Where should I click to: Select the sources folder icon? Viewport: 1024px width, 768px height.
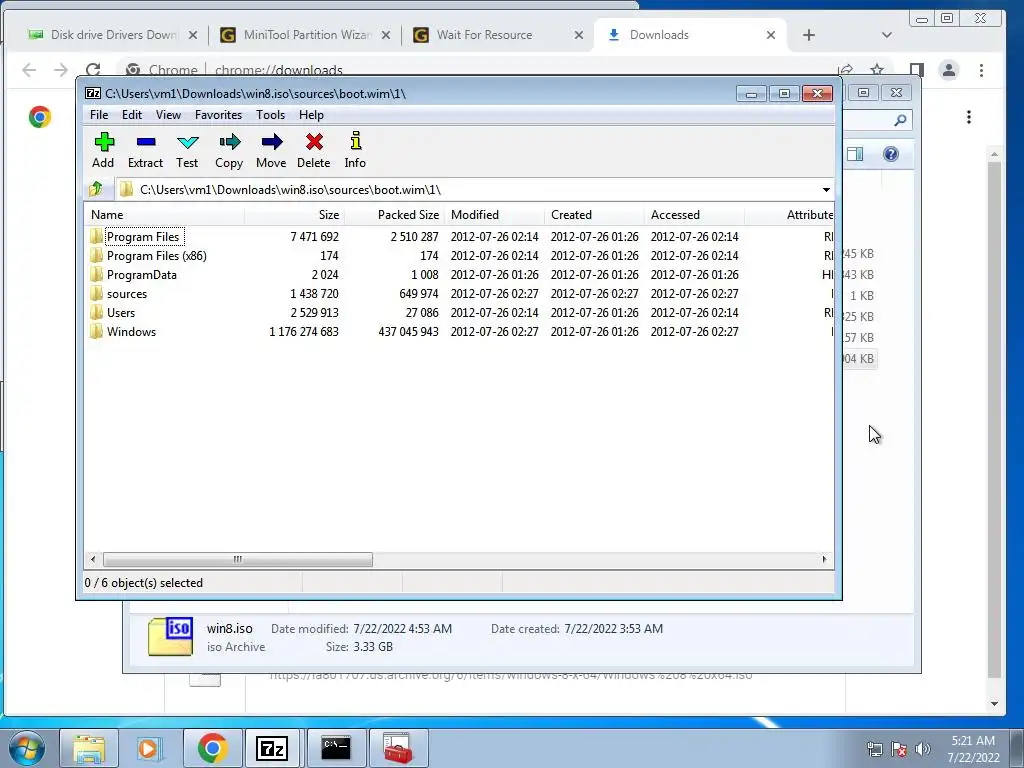pos(97,293)
